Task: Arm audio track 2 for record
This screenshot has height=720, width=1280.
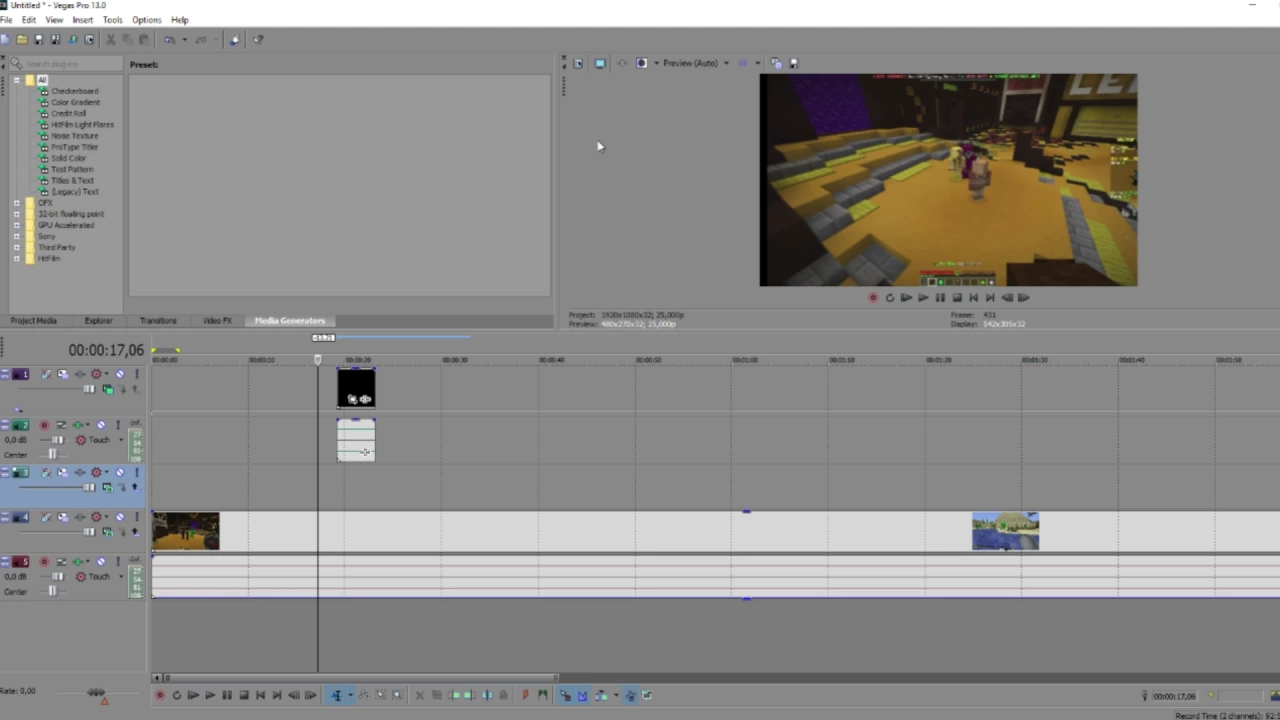Action: 44,425
